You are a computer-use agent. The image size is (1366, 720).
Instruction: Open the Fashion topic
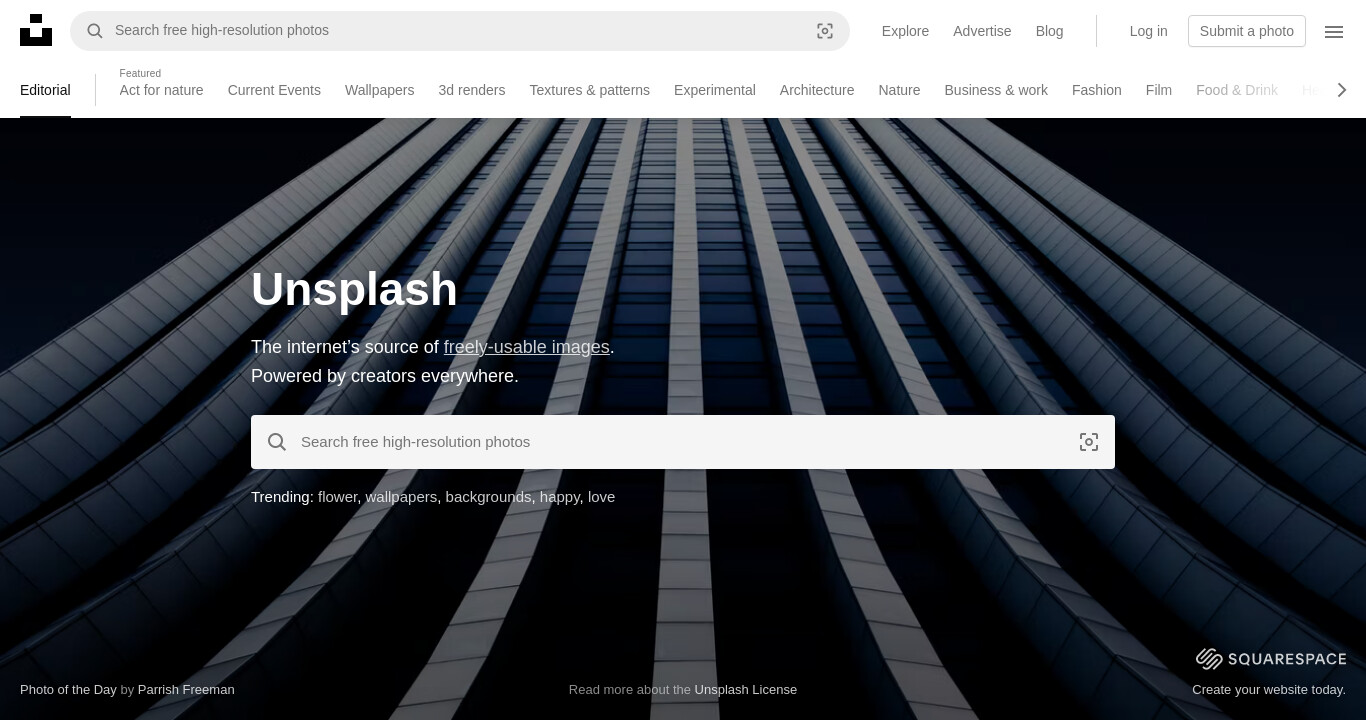point(1096,90)
